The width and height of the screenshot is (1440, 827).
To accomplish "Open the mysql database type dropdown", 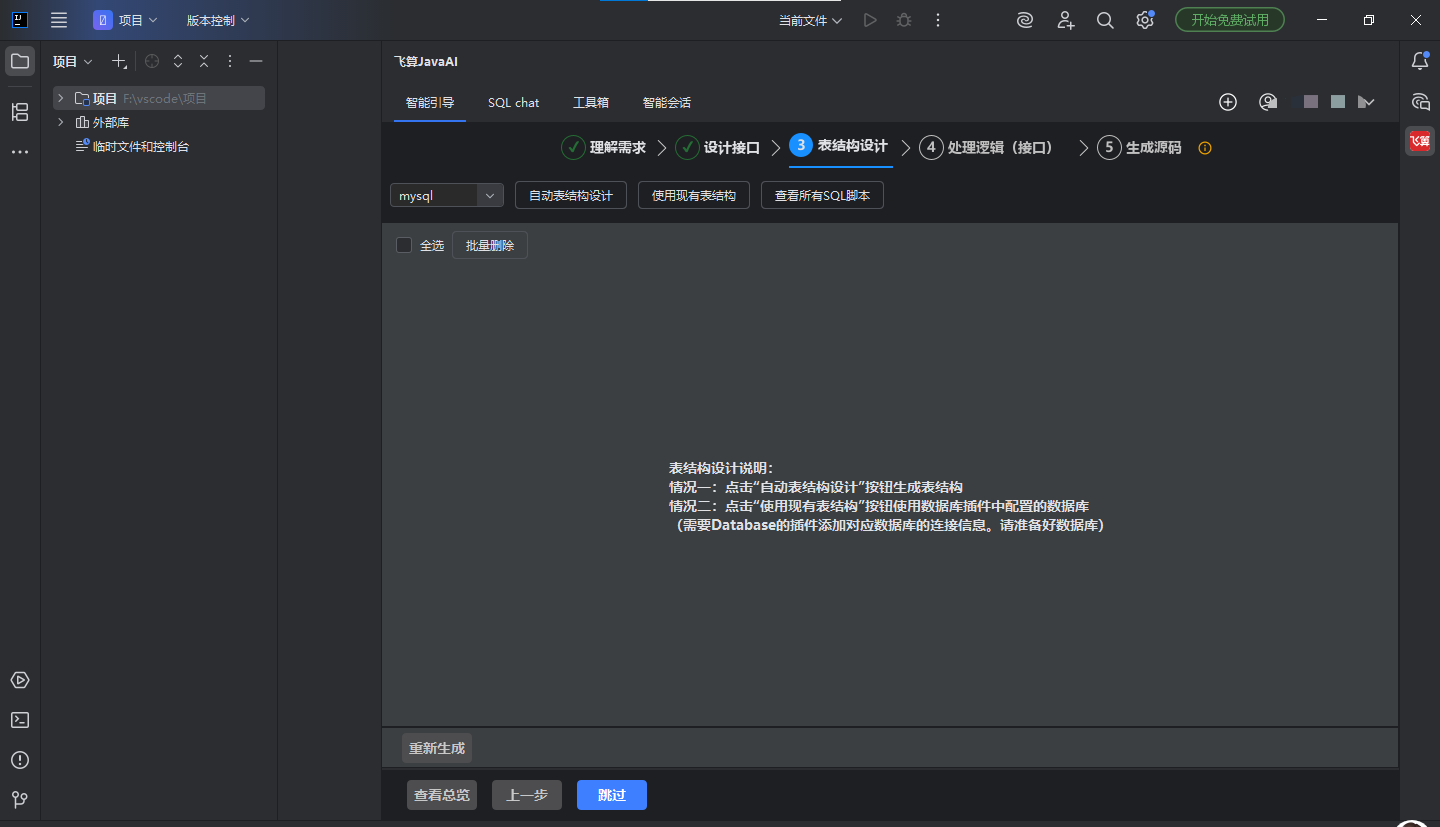I will click(x=446, y=196).
